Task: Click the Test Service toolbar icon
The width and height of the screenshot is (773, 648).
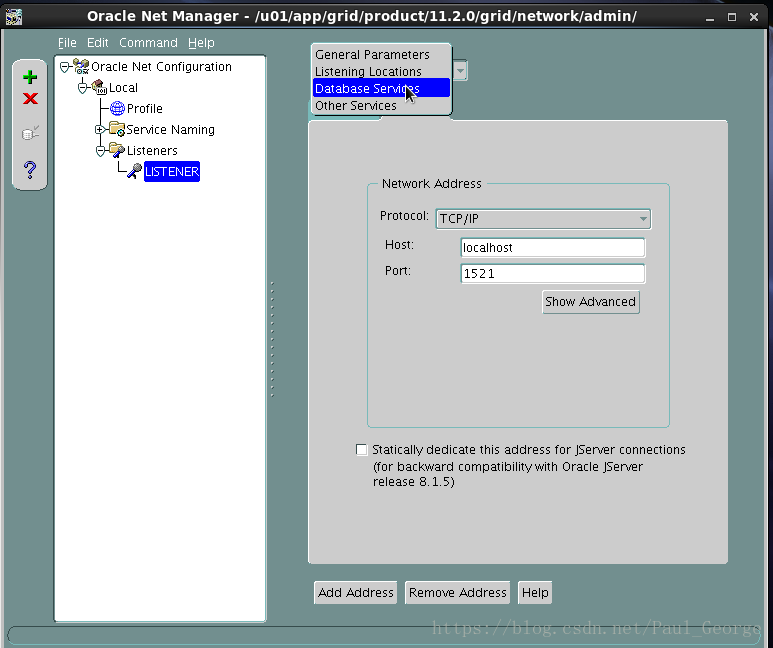Action: 30,133
